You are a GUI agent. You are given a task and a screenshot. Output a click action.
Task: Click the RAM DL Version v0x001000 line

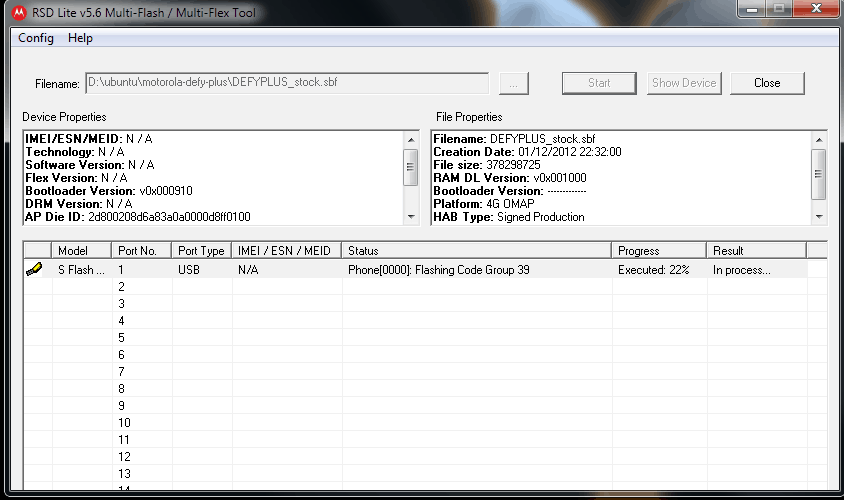coord(510,178)
